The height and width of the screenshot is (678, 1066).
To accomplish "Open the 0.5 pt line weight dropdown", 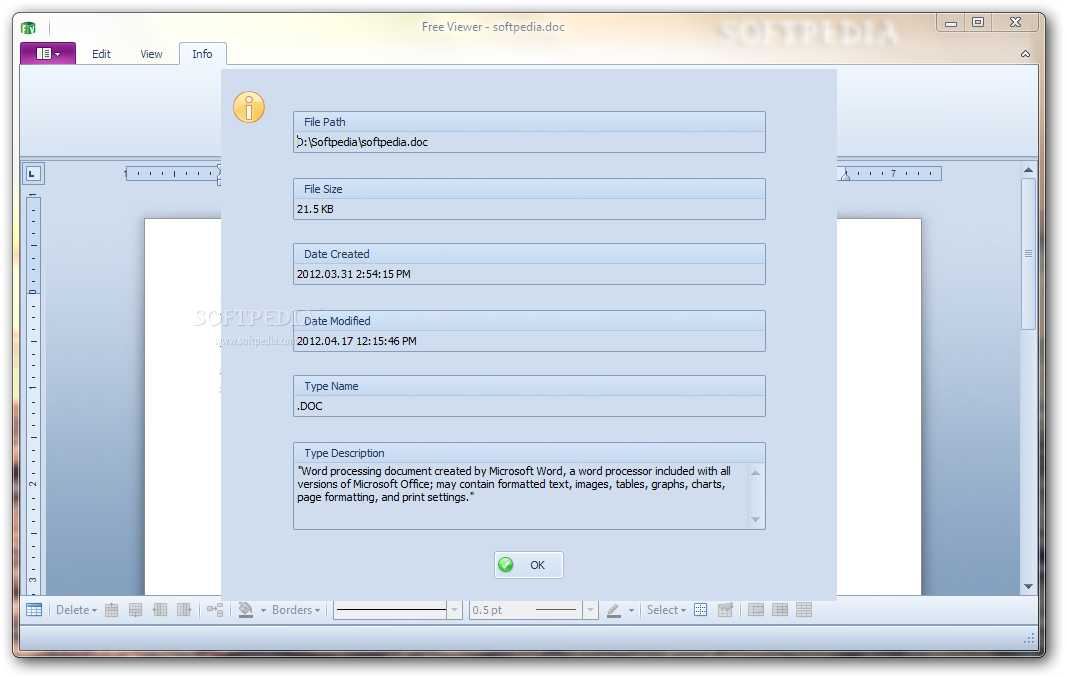I will click(x=590, y=610).
